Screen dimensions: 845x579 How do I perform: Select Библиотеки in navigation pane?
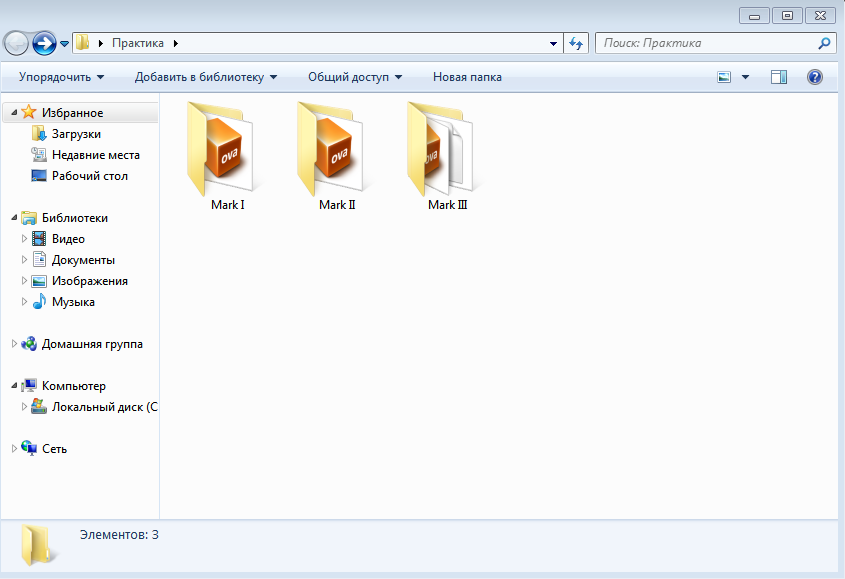75,218
